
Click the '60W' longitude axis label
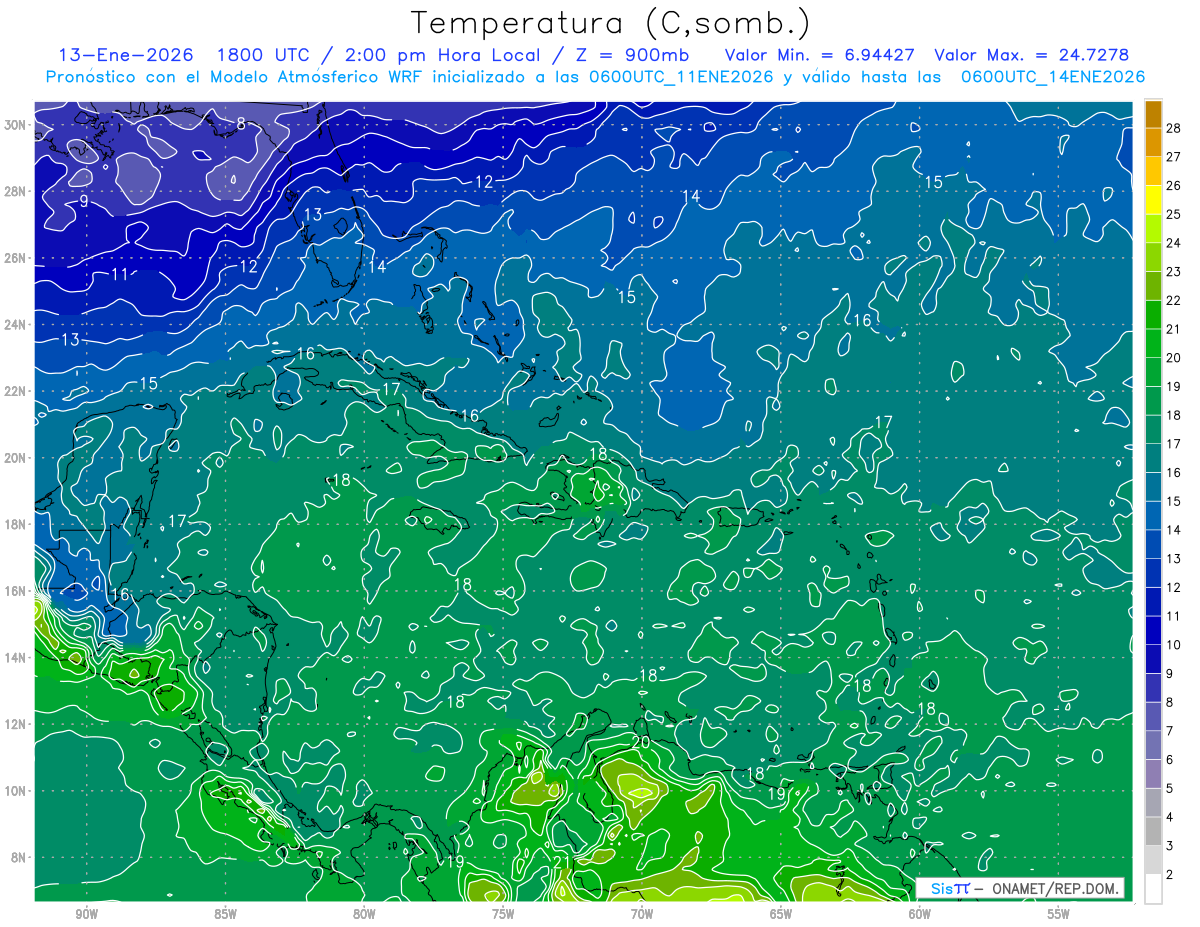click(x=920, y=915)
